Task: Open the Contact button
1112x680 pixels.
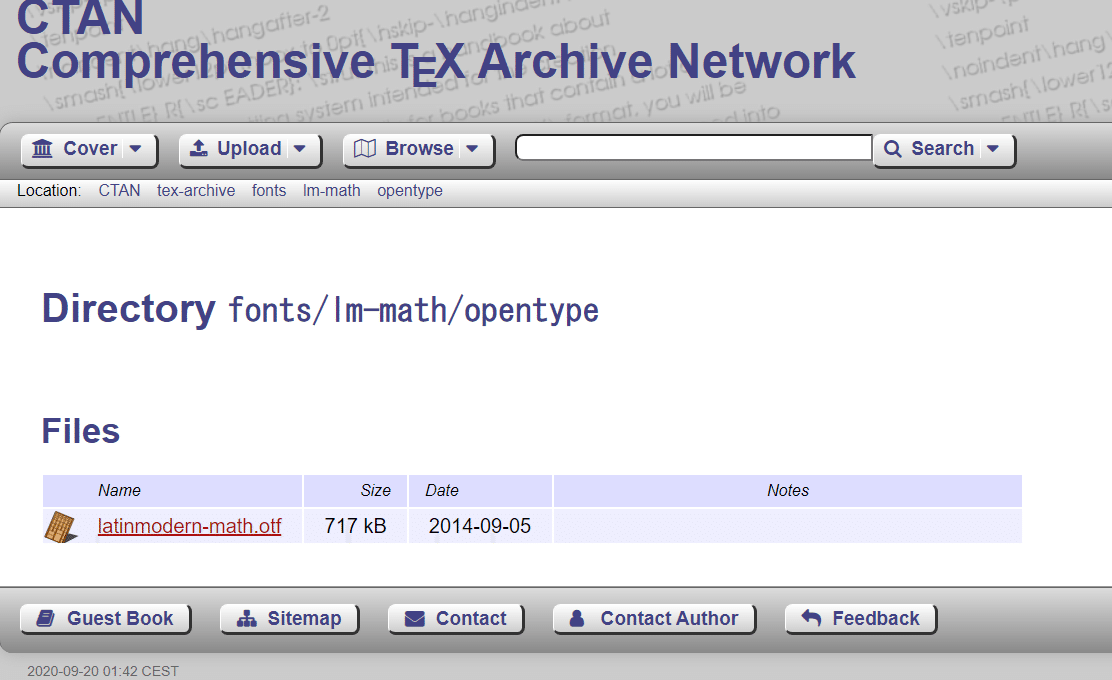Action: click(x=456, y=618)
